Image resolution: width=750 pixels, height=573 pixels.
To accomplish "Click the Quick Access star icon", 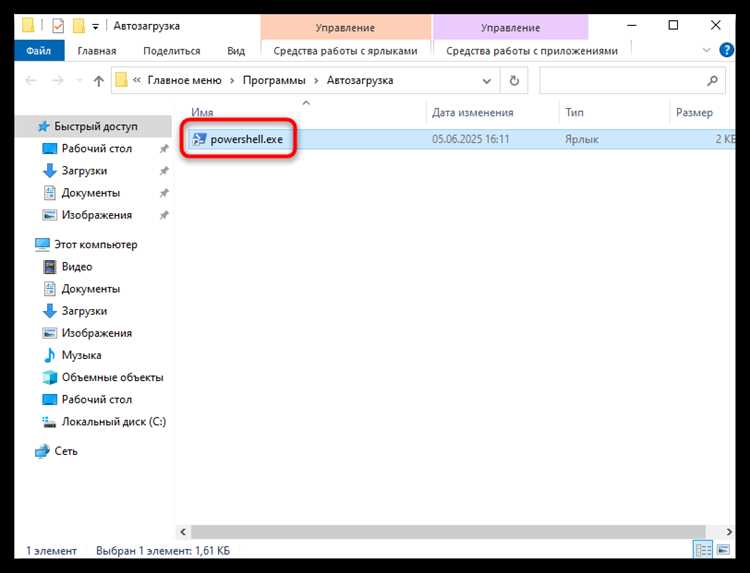I will coord(44,126).
